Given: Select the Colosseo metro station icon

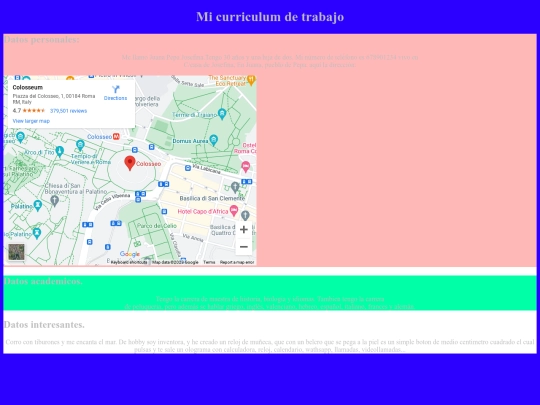Looking at the screenshot, I should click(x=116, y=137).
